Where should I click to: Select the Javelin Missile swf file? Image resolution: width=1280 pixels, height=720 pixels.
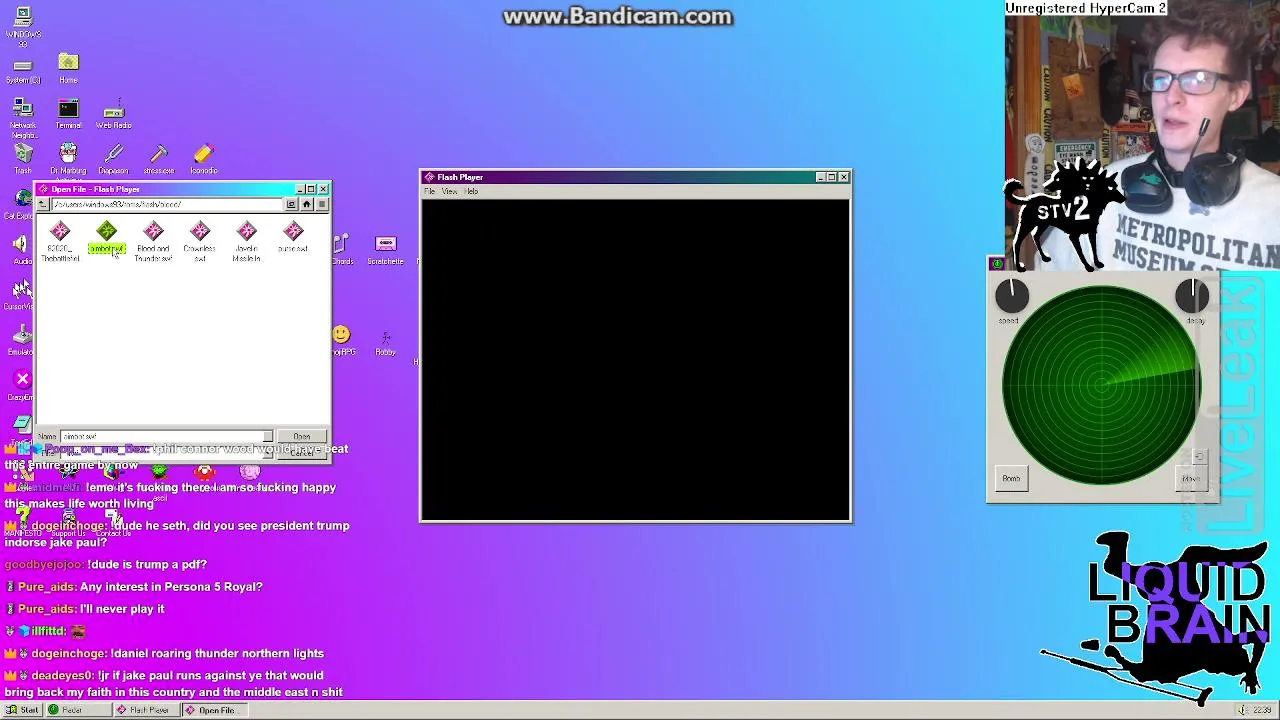pyautogui.click(x=246, y=241)
